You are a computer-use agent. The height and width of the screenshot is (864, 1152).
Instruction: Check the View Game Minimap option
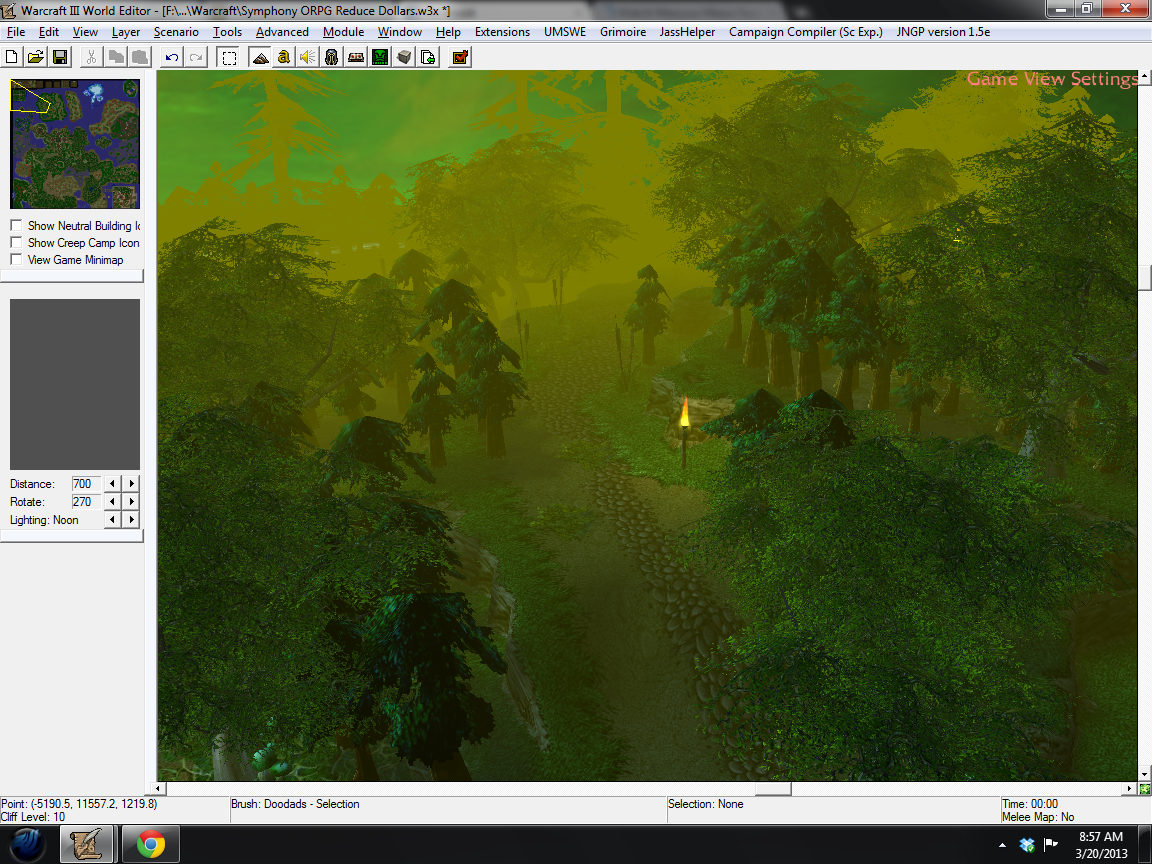(x=16, y=259)
